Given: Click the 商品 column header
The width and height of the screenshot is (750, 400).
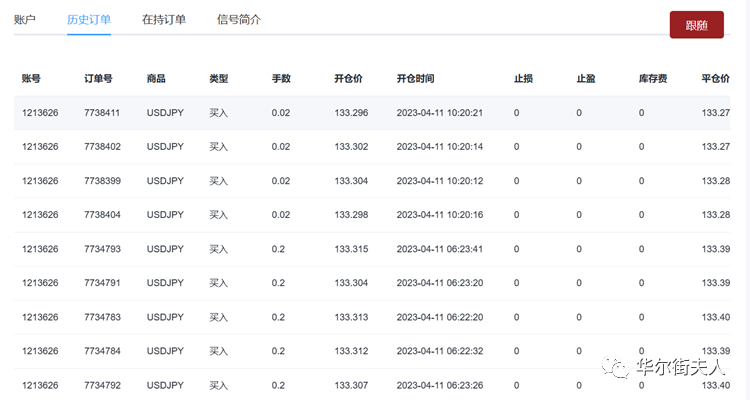Looking at the screenshot, I should [x=156, y=78].
